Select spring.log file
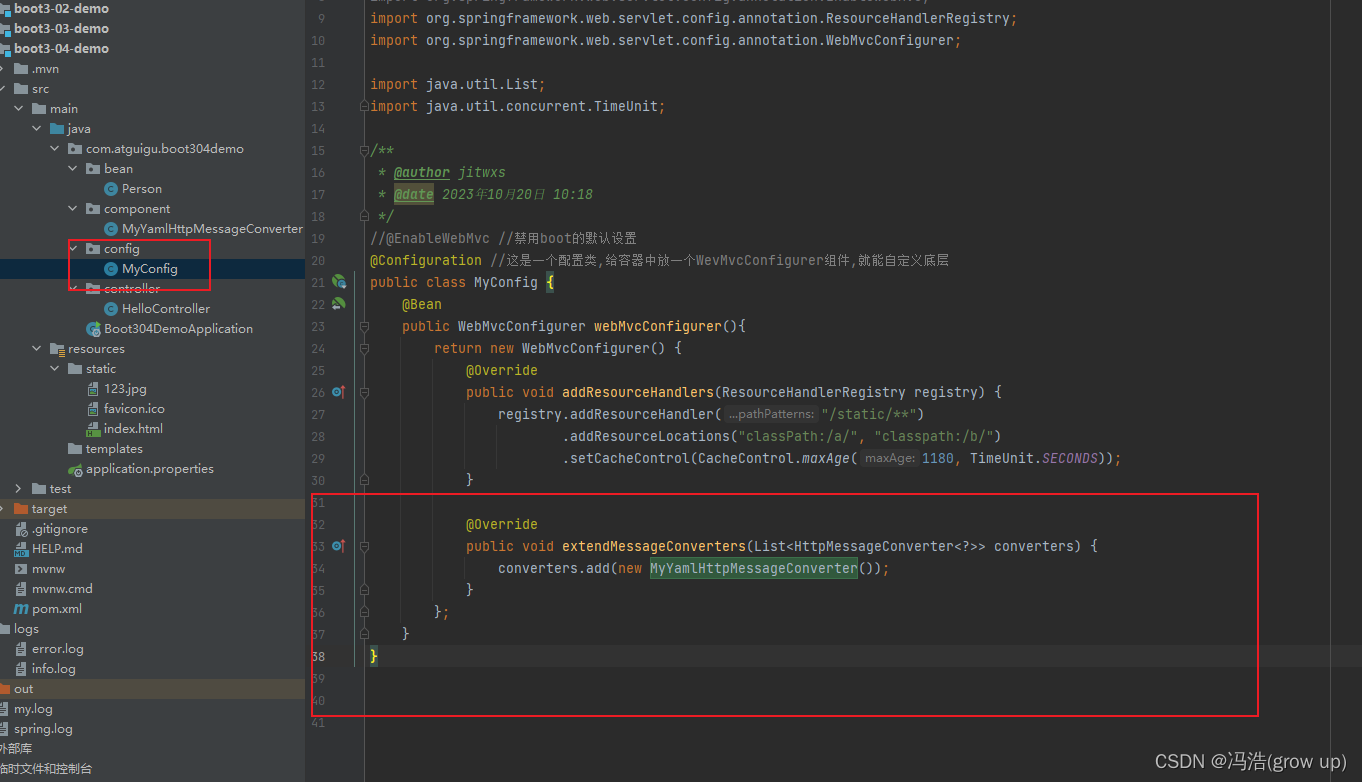 point(43,729)
